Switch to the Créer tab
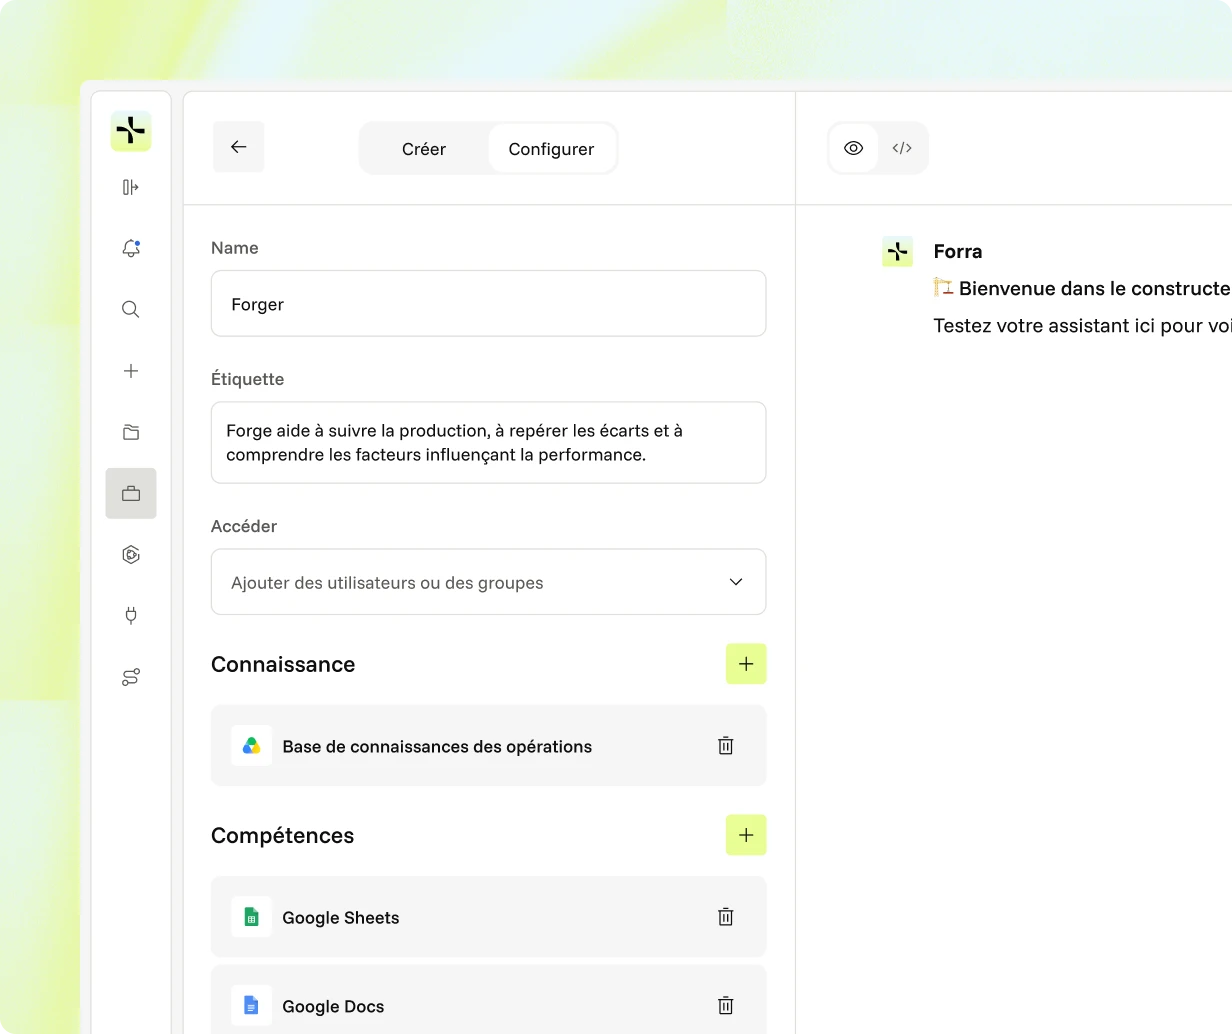Image resolution: width=1232 pixels, height=1034 pixels. pyautogui.click(x=424, y=149)
